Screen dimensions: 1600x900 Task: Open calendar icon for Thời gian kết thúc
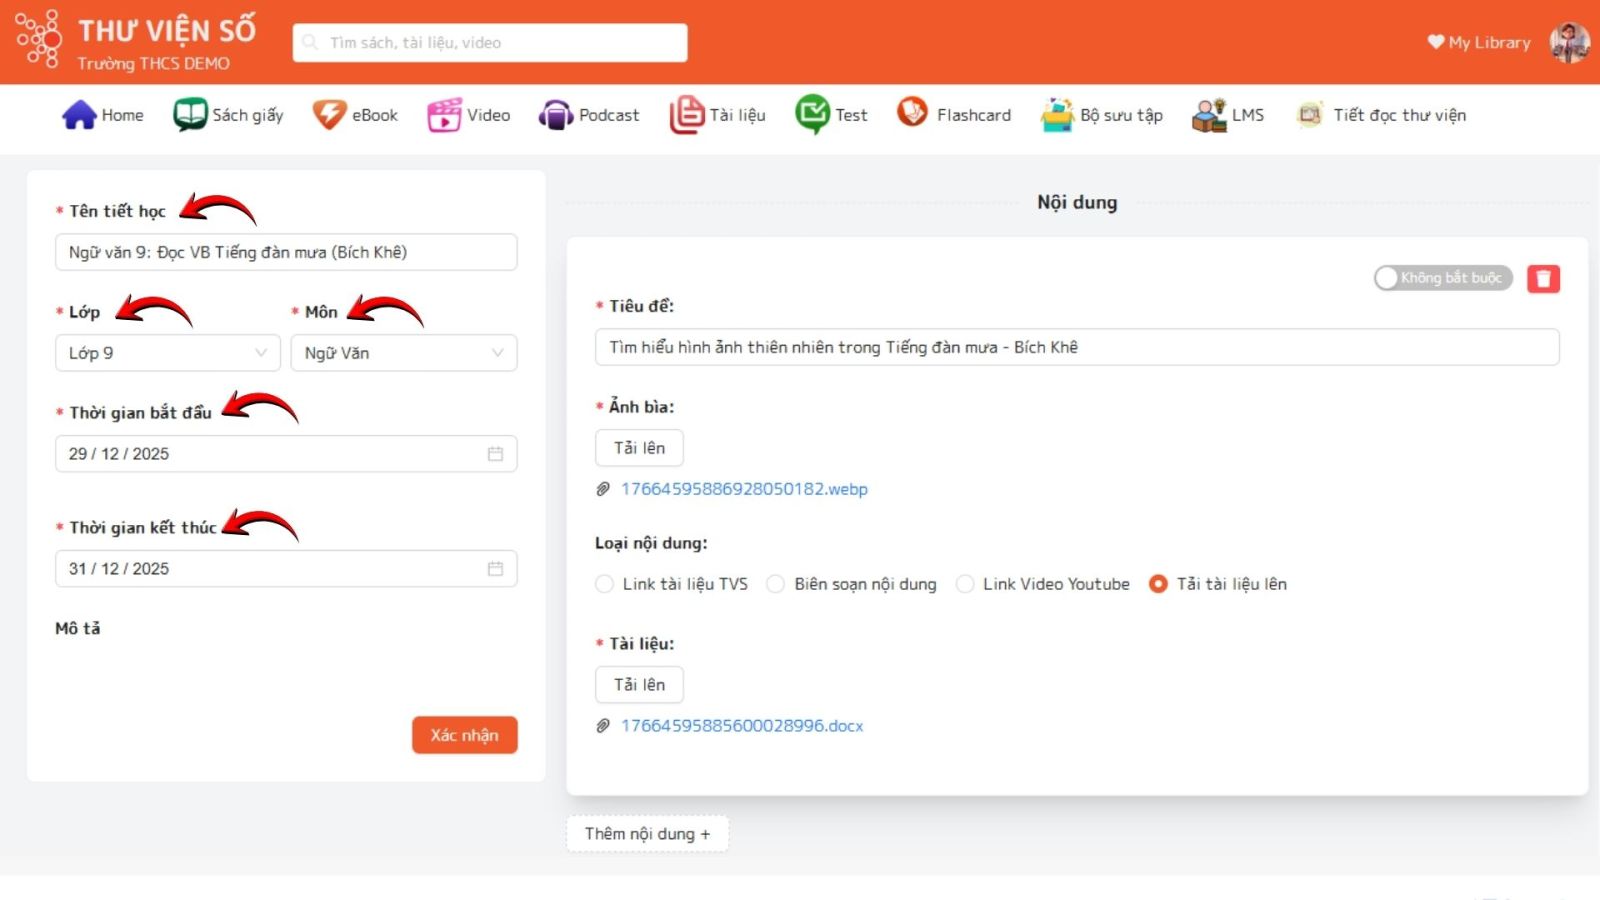[x=495, y=569]
